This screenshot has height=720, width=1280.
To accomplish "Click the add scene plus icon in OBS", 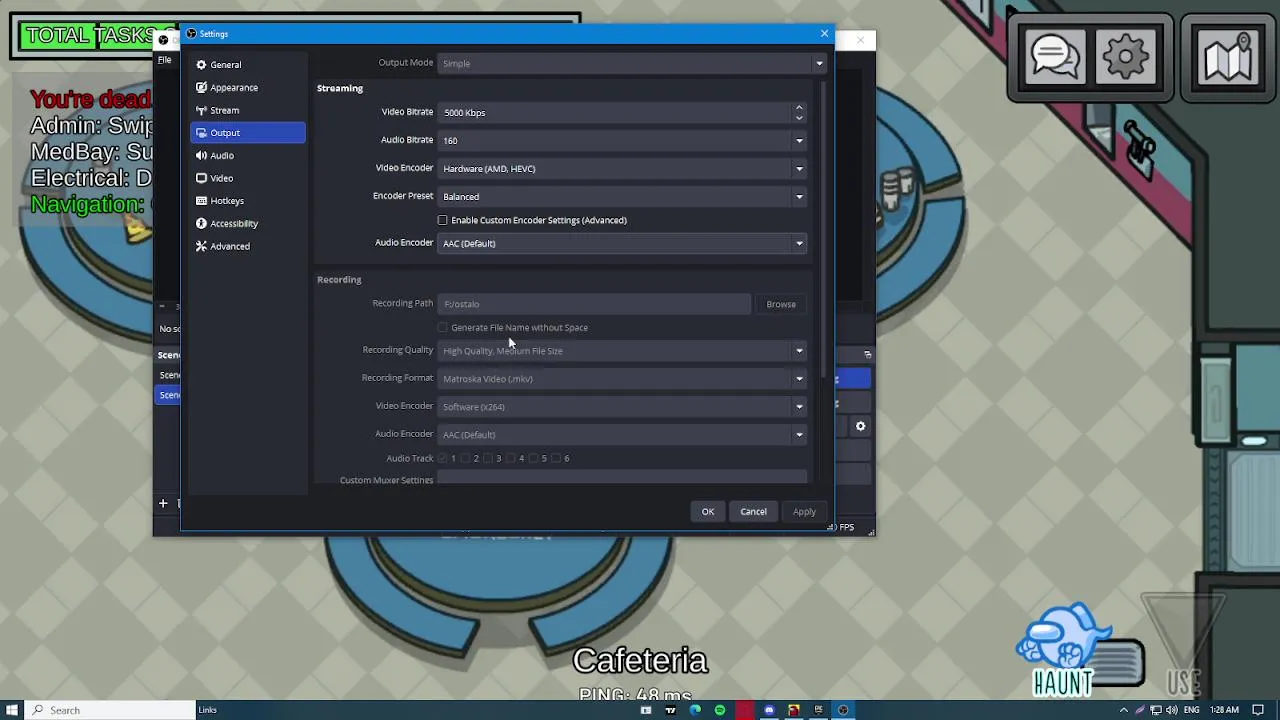I will coord(163,504).
